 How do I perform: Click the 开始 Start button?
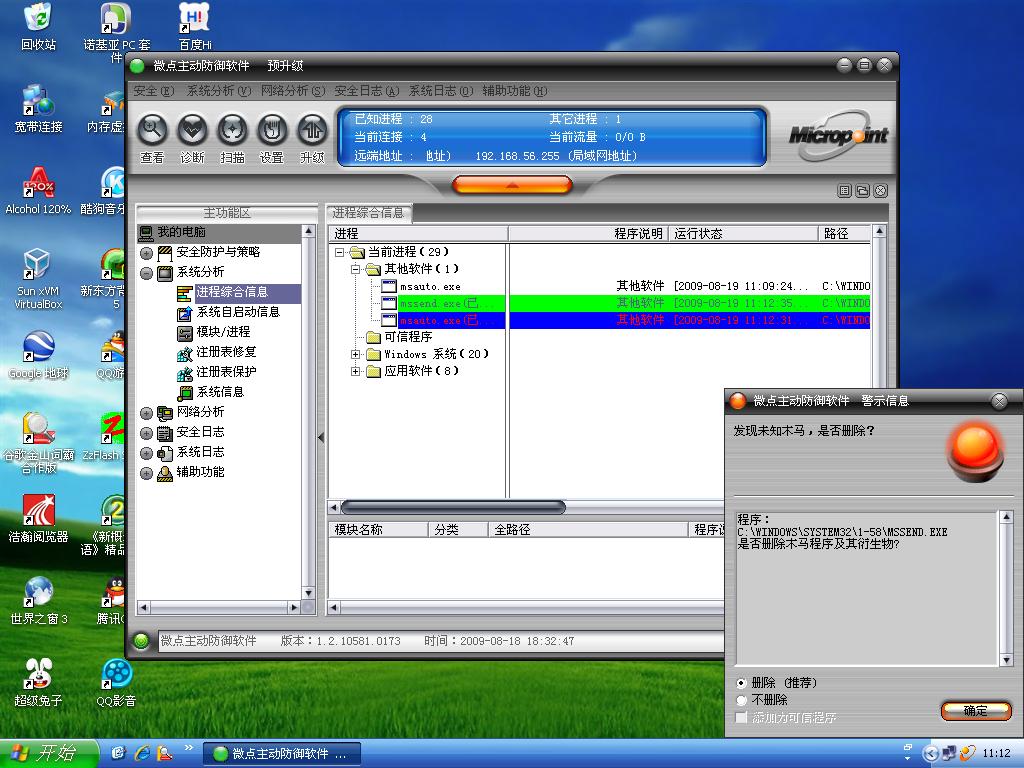[x=49, y=753]
